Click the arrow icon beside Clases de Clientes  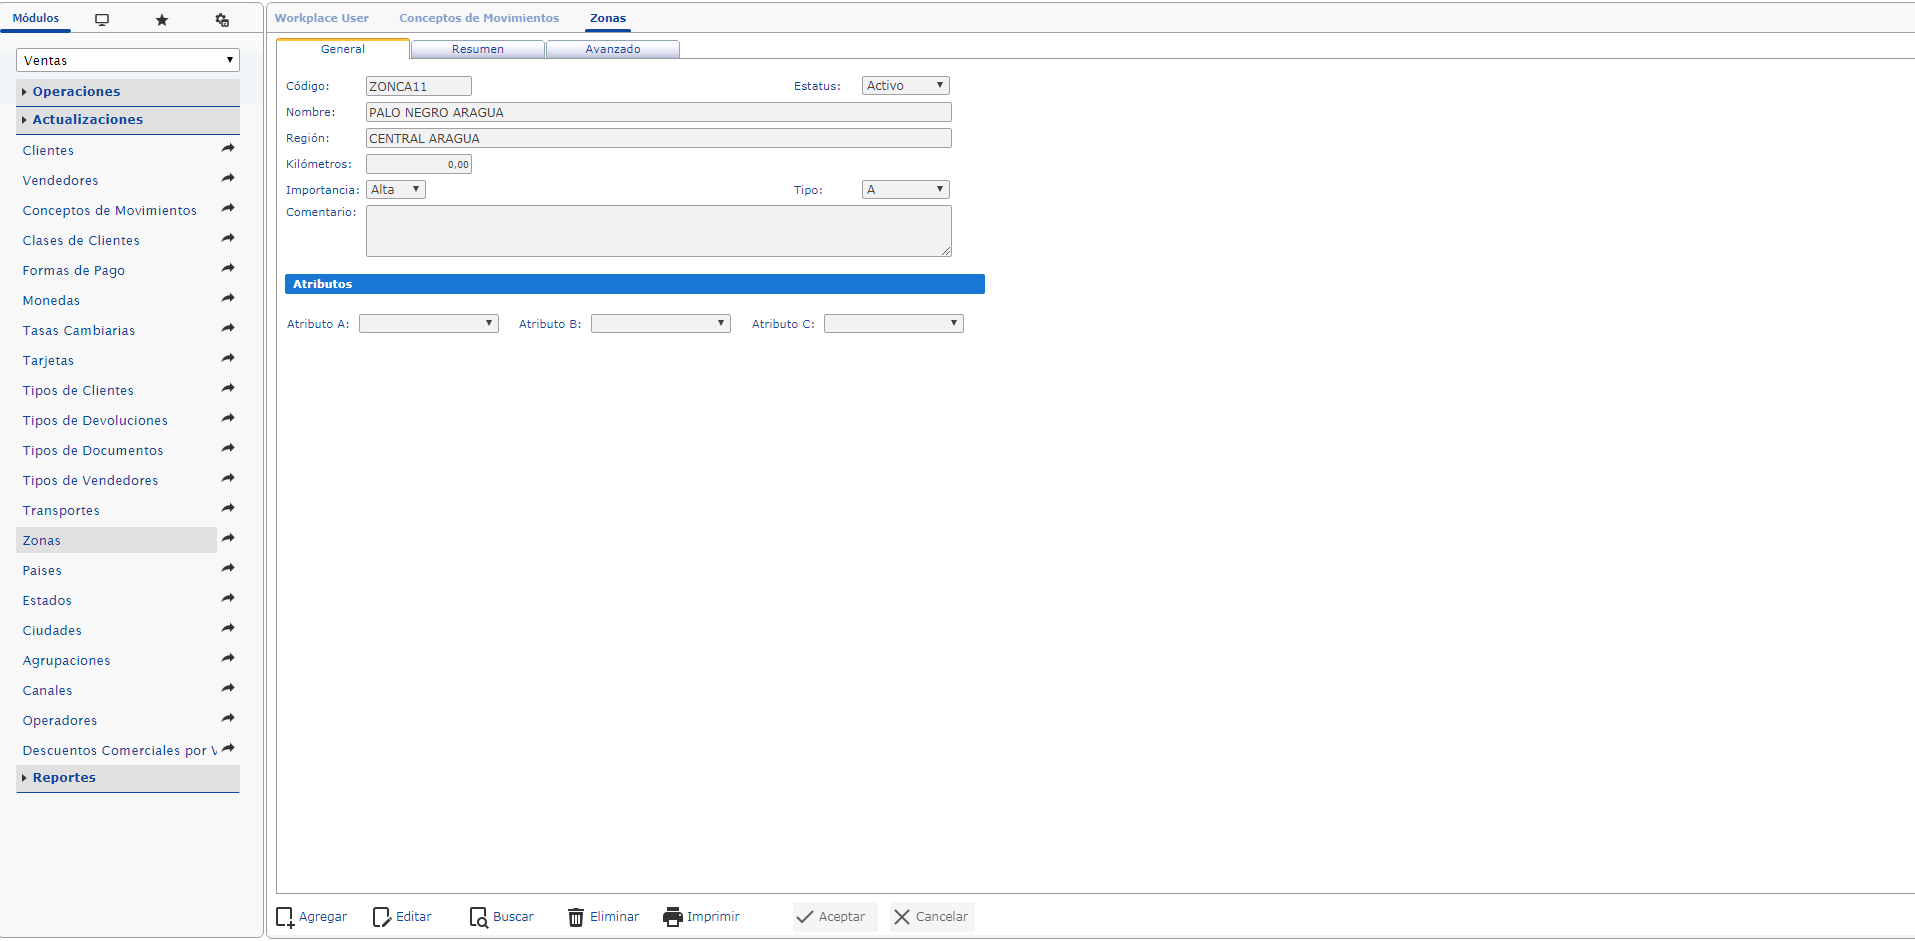(x=228, y=238)
